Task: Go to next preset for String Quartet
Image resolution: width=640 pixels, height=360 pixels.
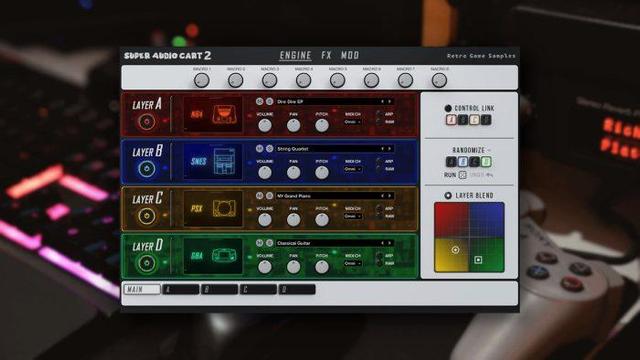Action: coord(389,149)
